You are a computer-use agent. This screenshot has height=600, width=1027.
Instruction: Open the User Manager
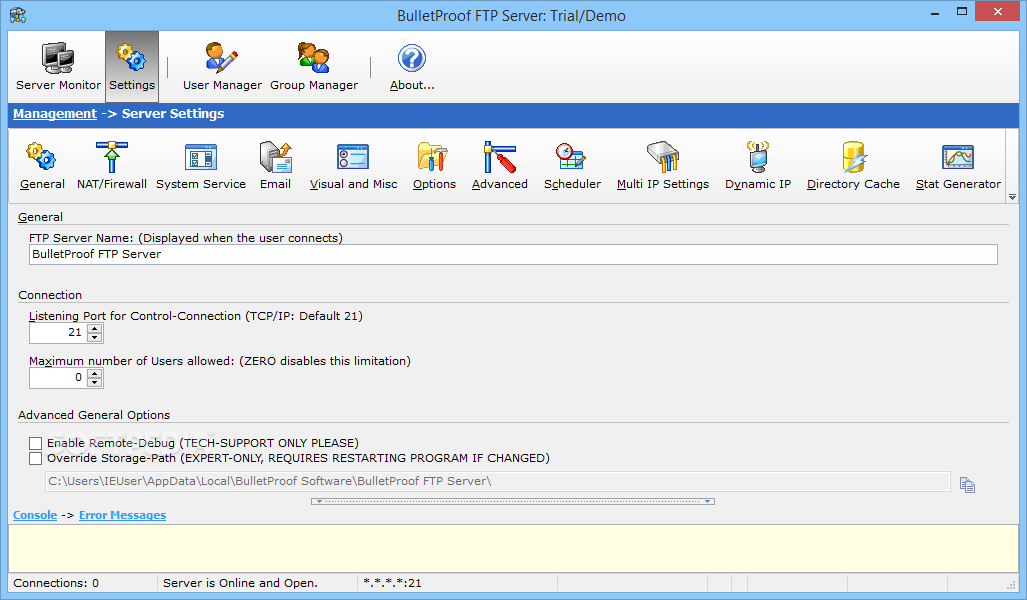tap(222, 67)
